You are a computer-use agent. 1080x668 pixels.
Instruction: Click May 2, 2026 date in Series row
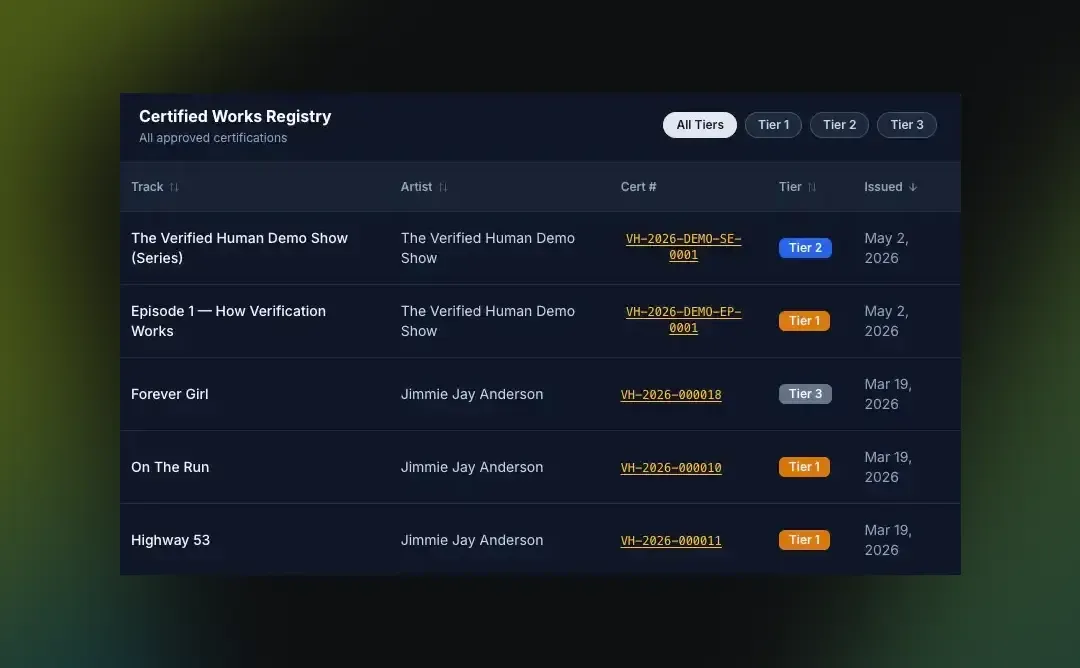tap(886, 248)
